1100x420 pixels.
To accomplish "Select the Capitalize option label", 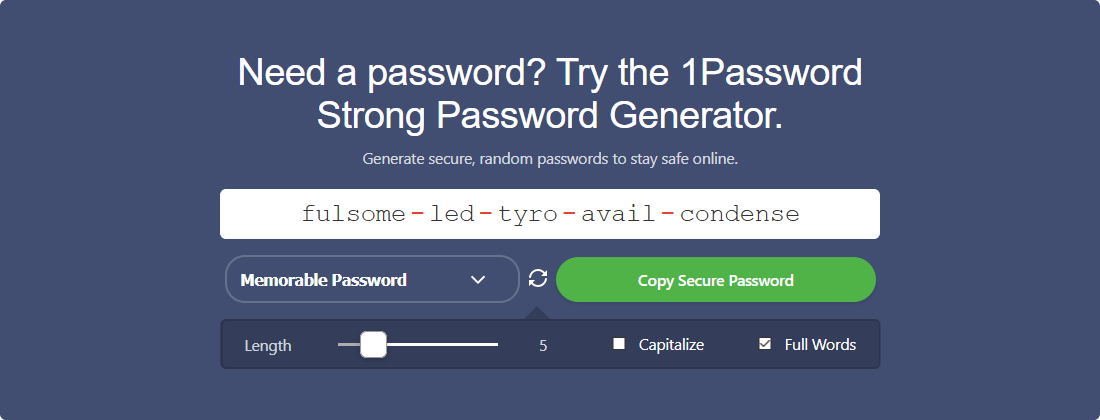I will (x=671, y=345).
